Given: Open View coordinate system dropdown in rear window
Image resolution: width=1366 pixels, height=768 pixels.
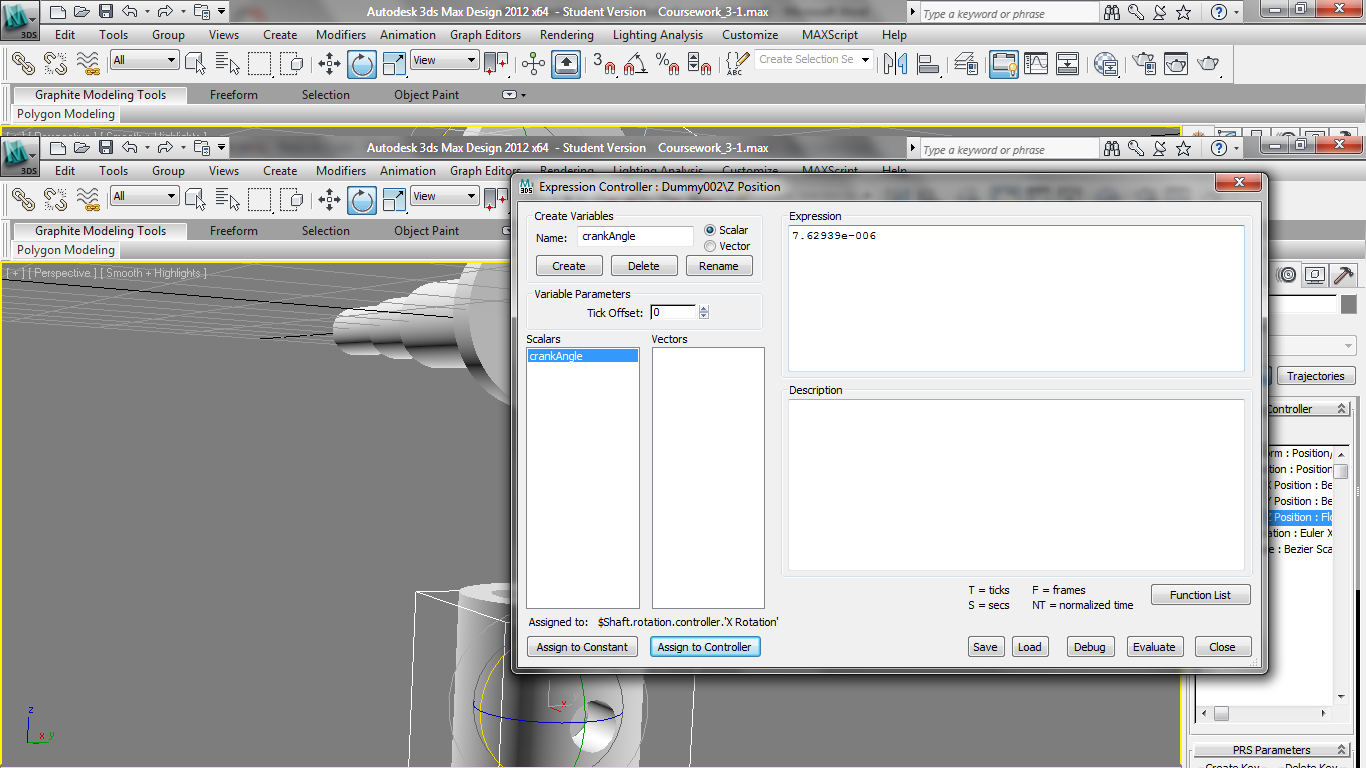Looking at the screenshot, I should click(446, 60).
